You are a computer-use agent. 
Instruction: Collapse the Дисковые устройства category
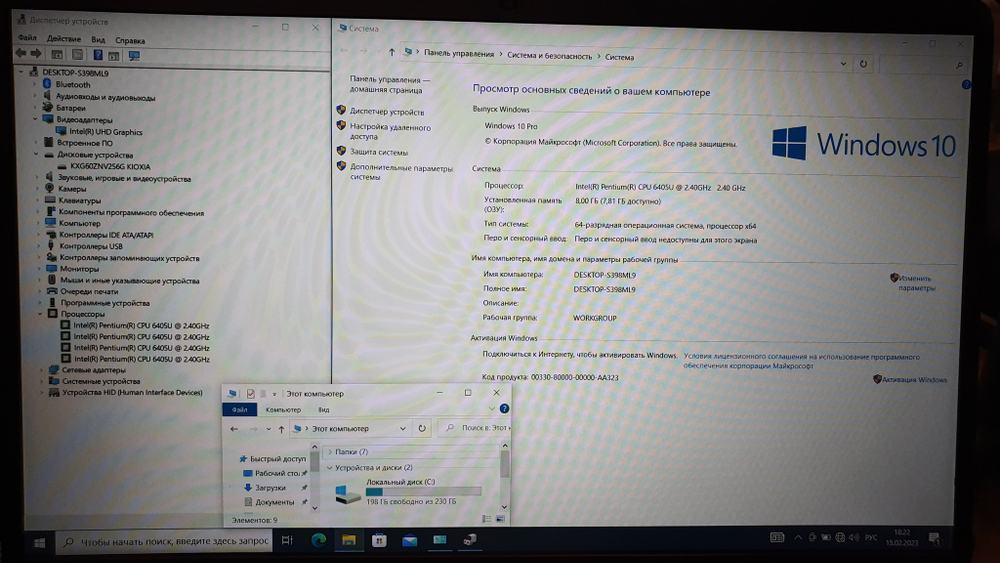[x=36, y=154]
